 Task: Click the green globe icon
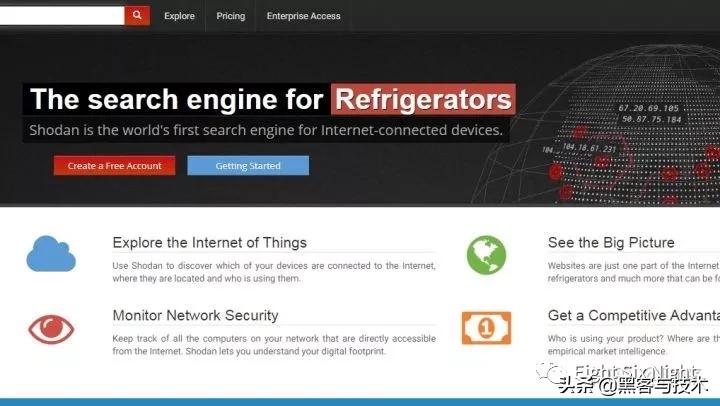[x=486, y=255]
